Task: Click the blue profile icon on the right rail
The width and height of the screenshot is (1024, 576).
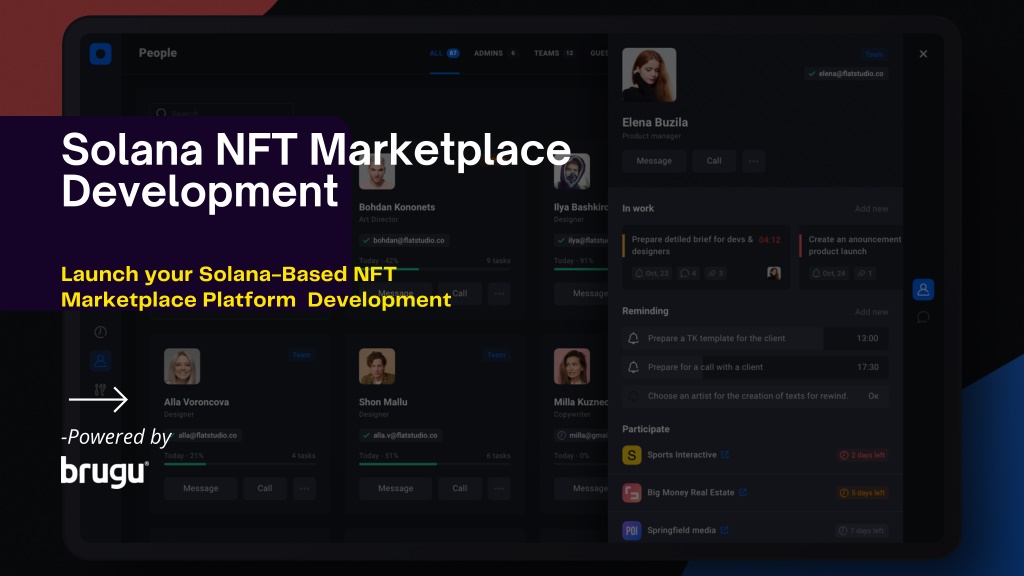Action: click(x=923, y=289)
